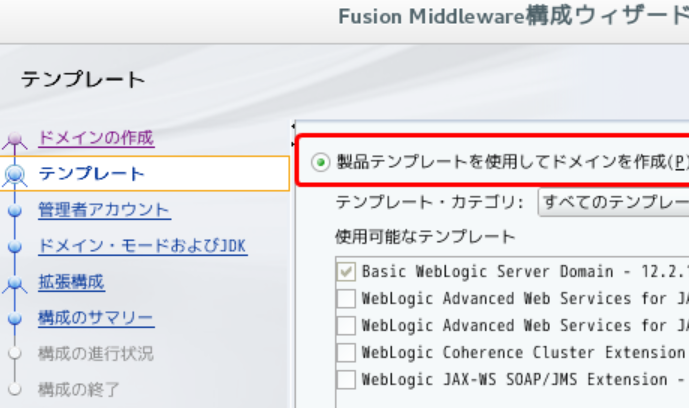The width and height of the screenshot is (689, 408).
Task: Click the テンプレート page heading
Action: (x=83, y=79)
